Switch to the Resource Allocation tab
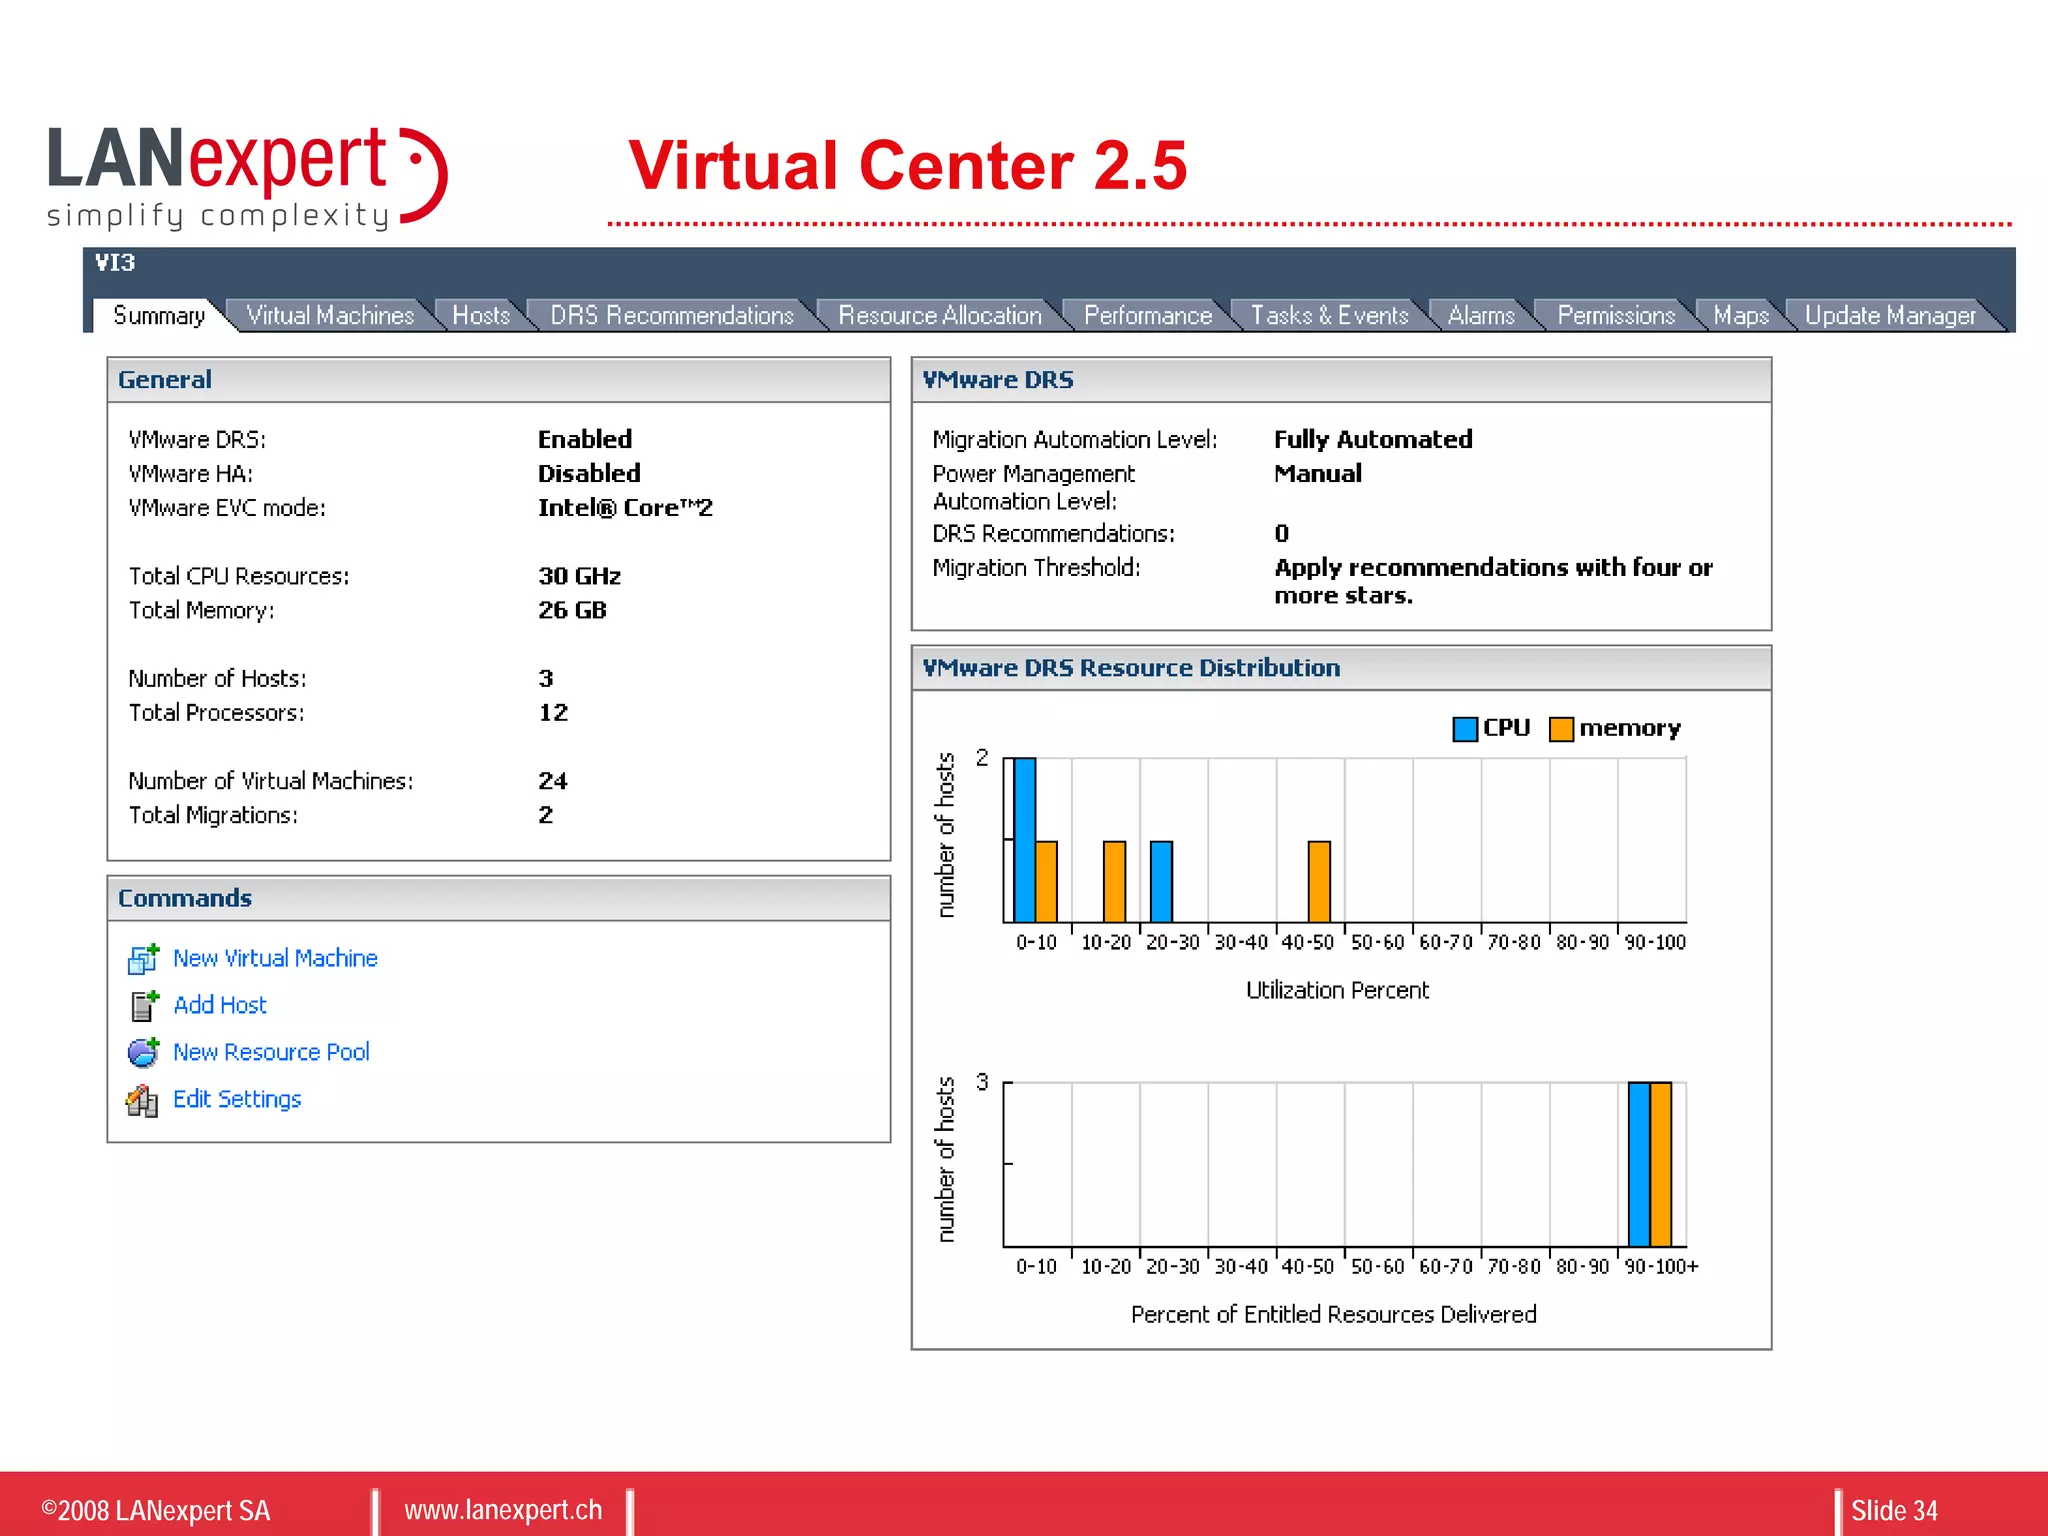The height and width of the screenshot is (1536, 2048). (939, 315)
